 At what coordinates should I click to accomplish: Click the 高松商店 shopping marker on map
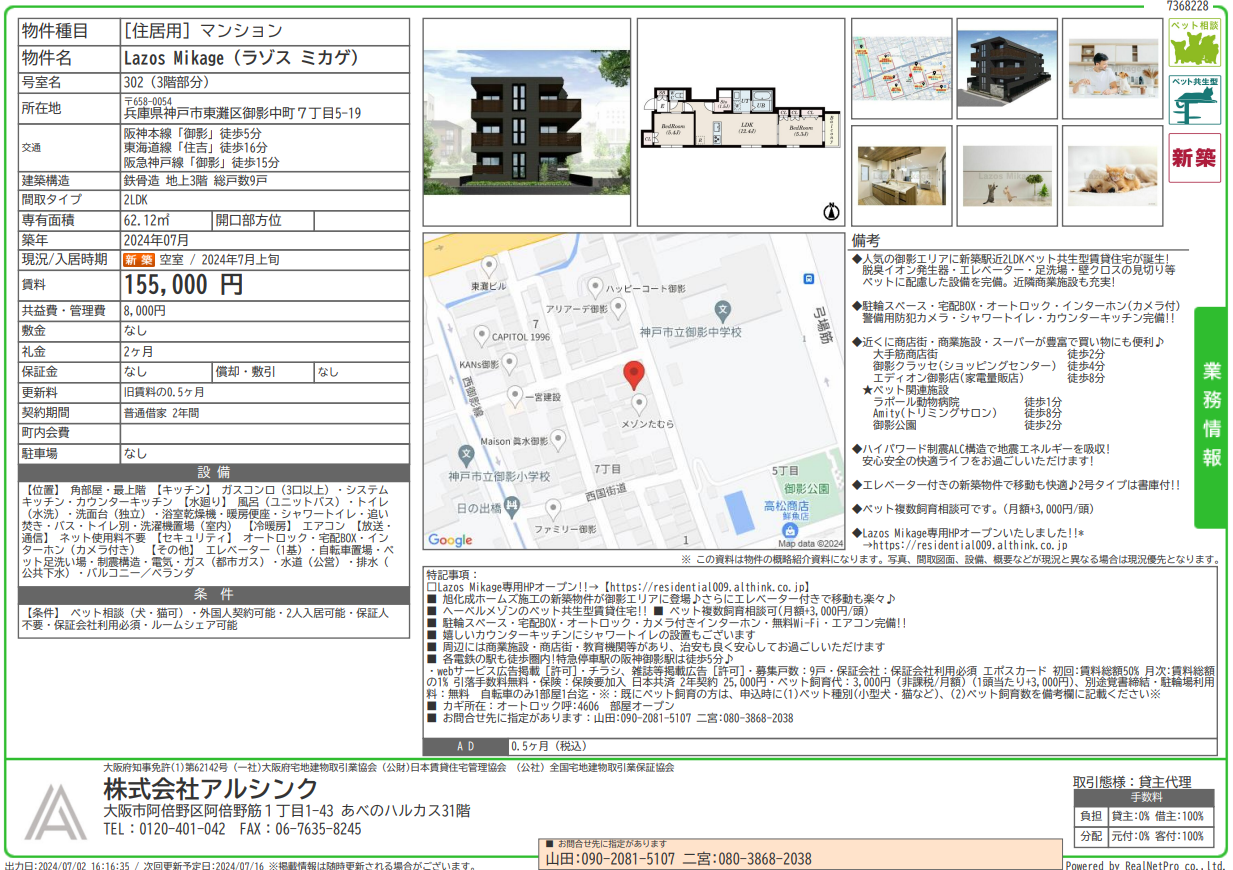[x=789, y=529]
